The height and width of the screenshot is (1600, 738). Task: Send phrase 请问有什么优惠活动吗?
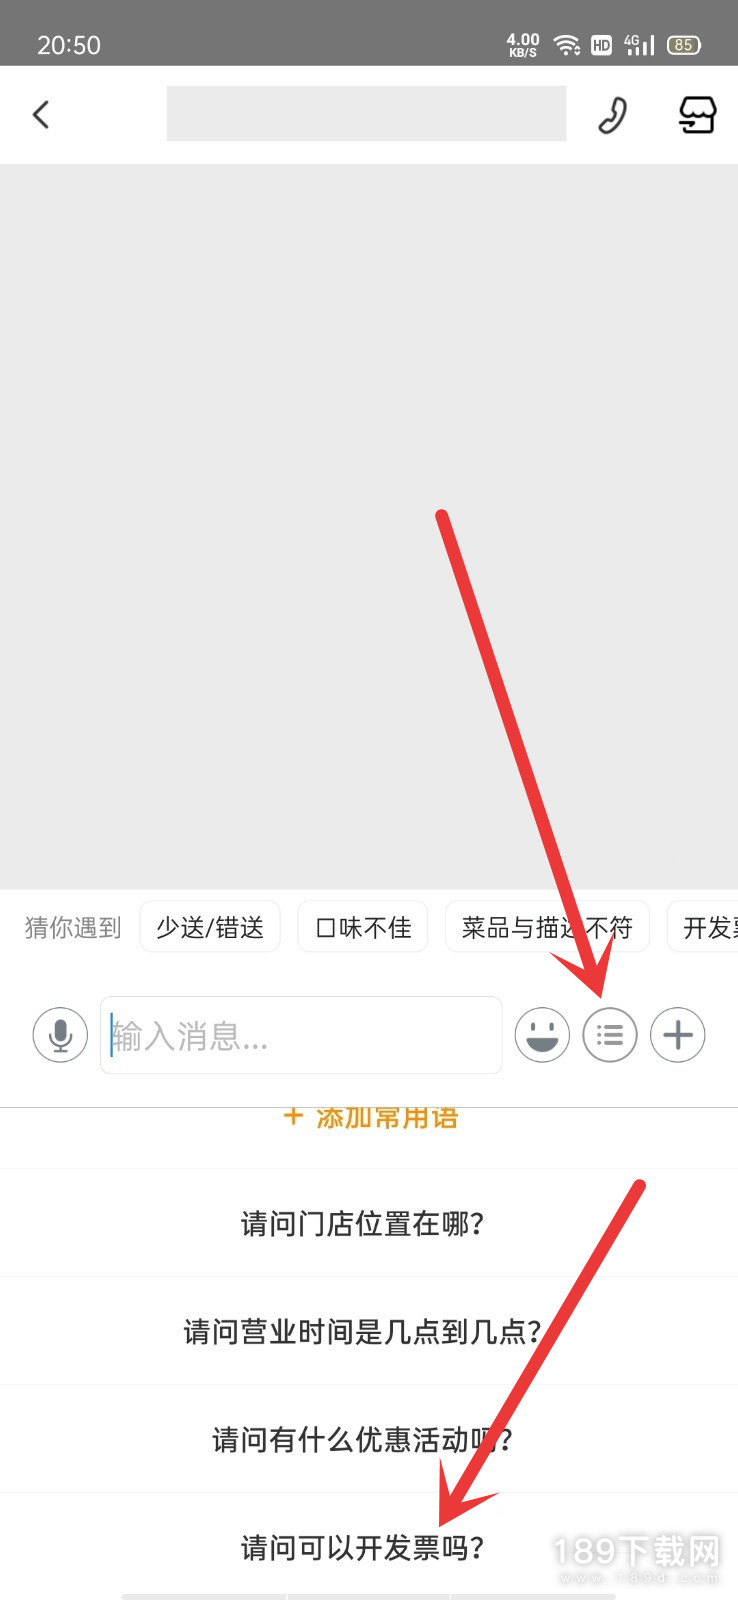[x=363, y=1439]
